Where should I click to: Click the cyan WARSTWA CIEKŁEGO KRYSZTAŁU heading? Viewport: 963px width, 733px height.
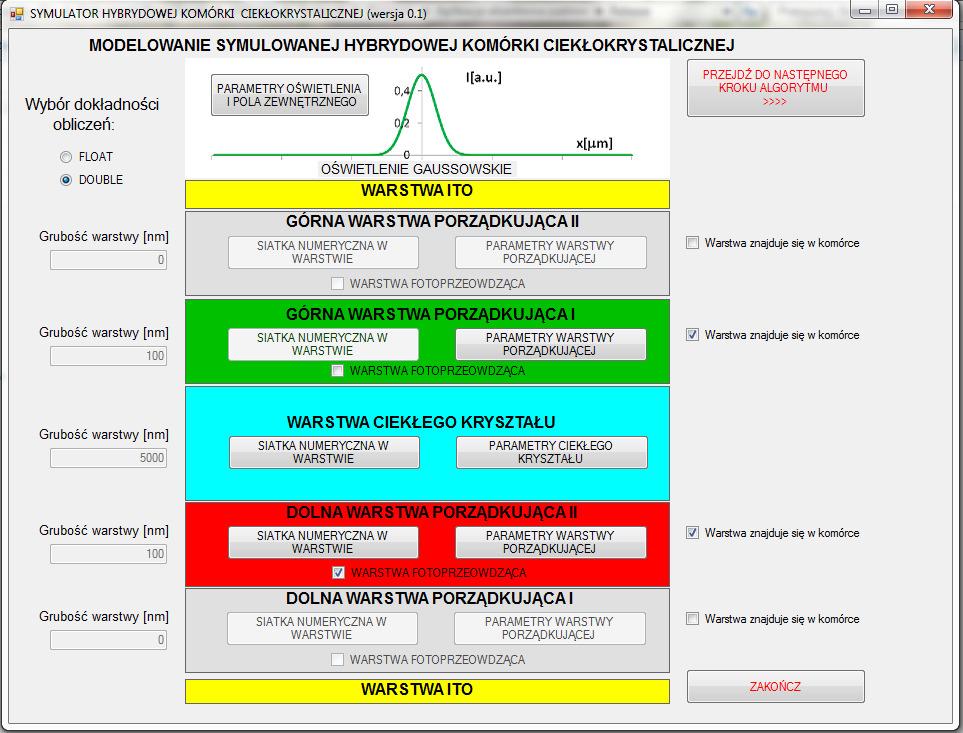pyautogui.click(x=421, y=422)
